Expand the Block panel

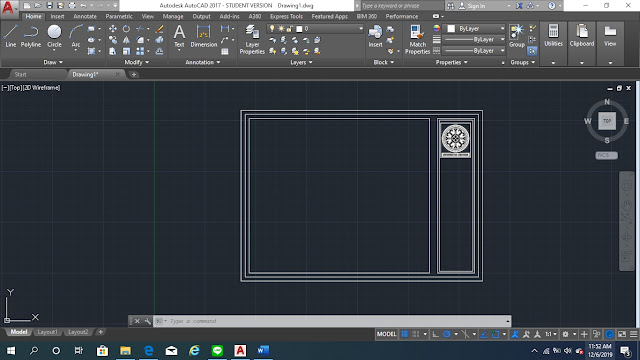(384, 62)
